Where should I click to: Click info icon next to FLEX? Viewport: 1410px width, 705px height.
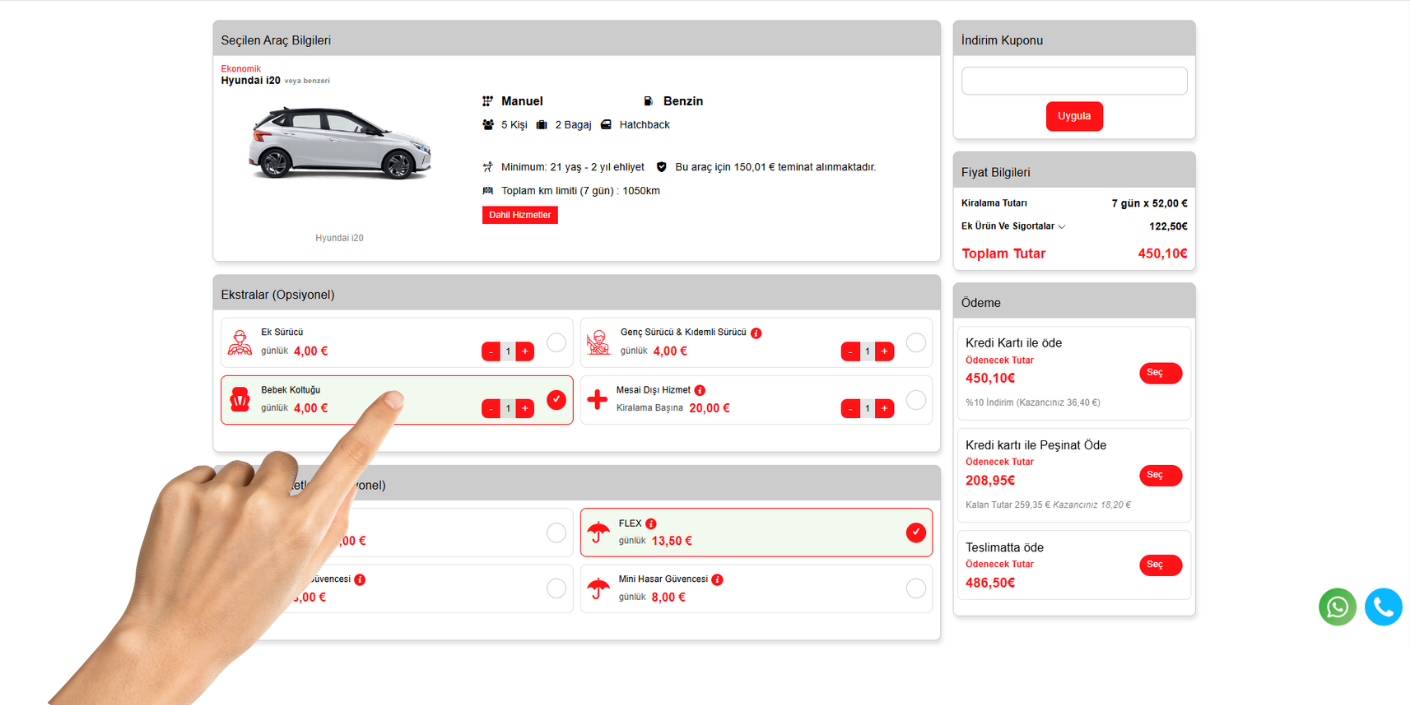click(651, 524)
